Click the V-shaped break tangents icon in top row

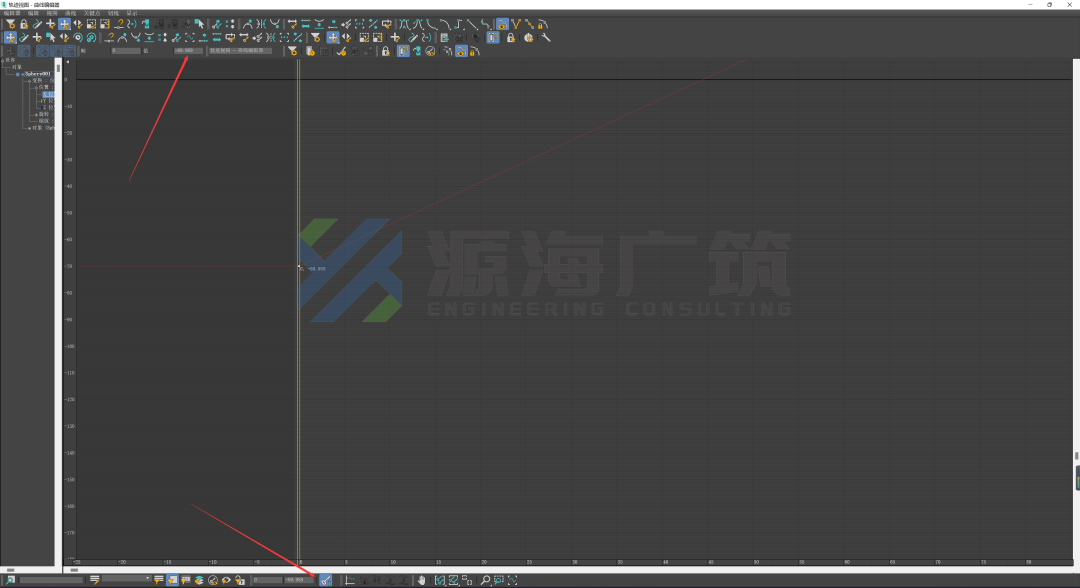(x=516, y=25)
